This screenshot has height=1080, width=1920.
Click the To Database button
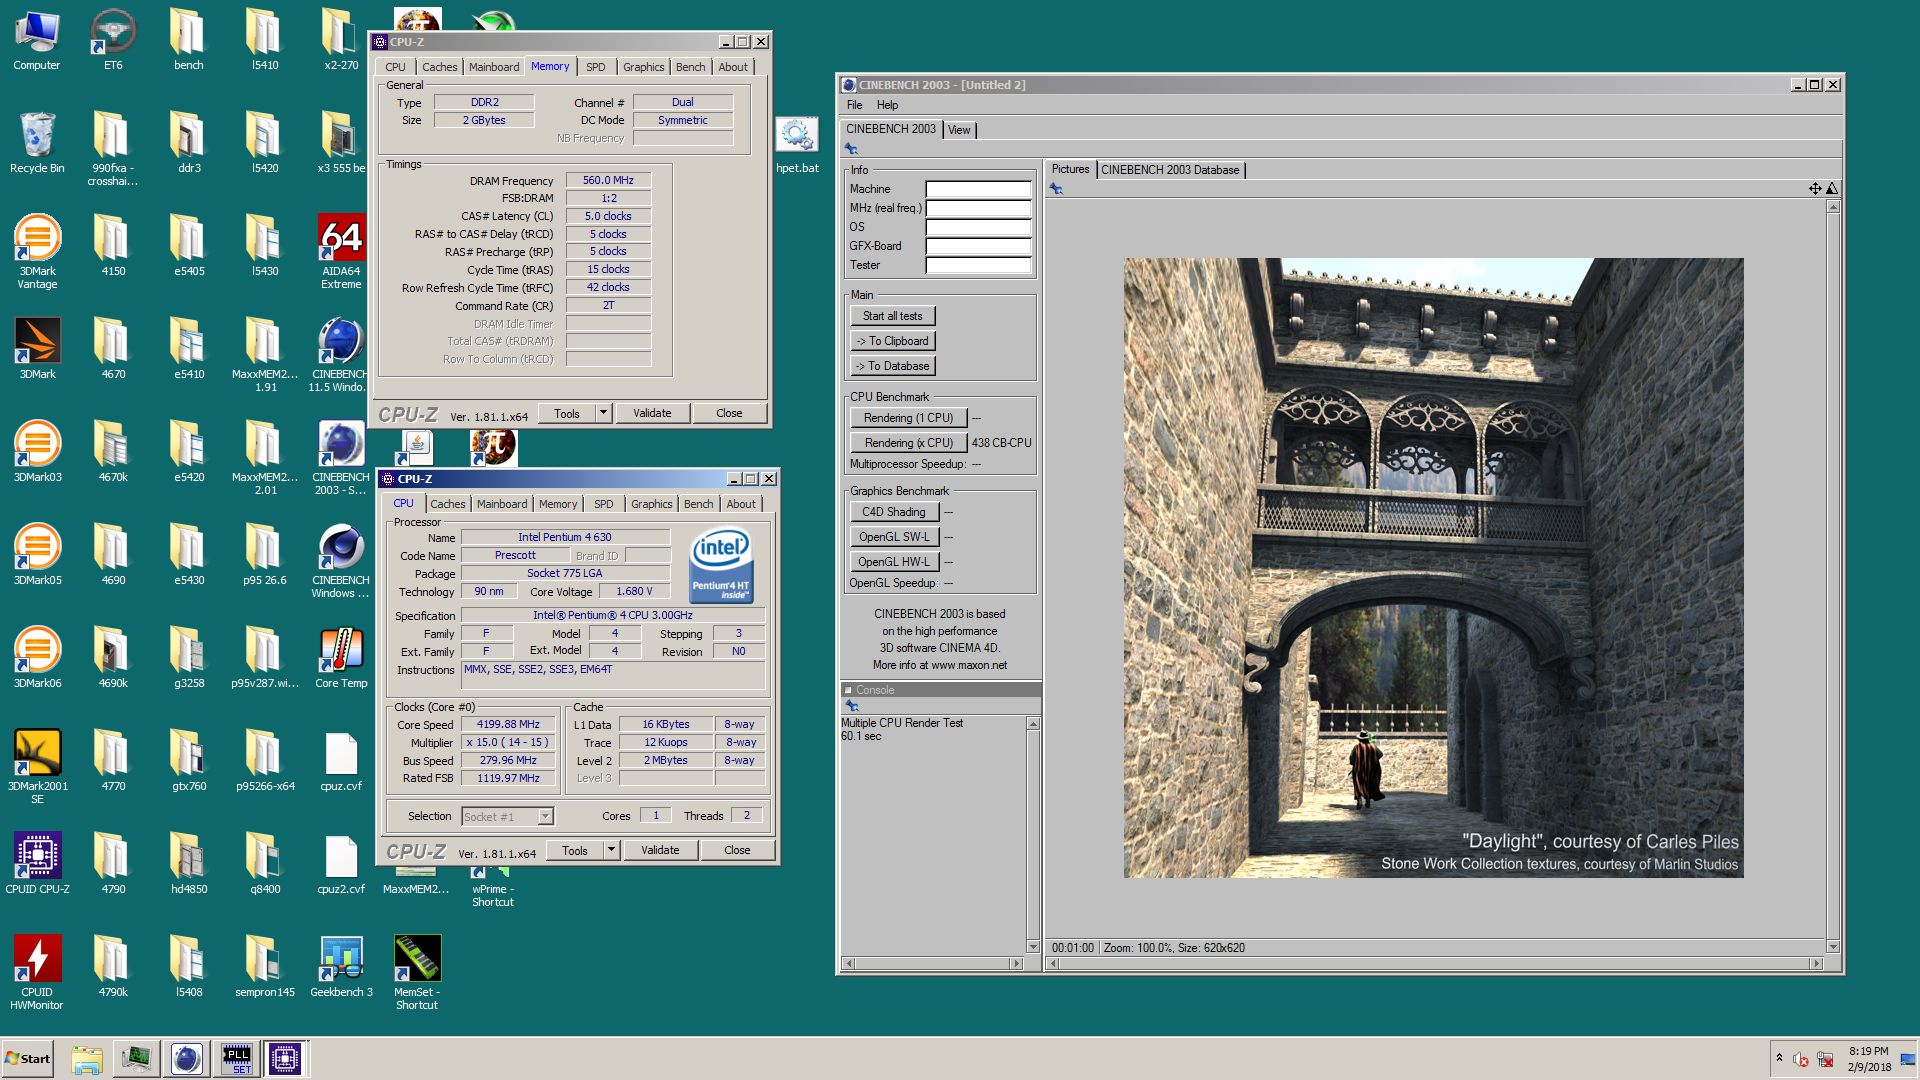(893, 366)
